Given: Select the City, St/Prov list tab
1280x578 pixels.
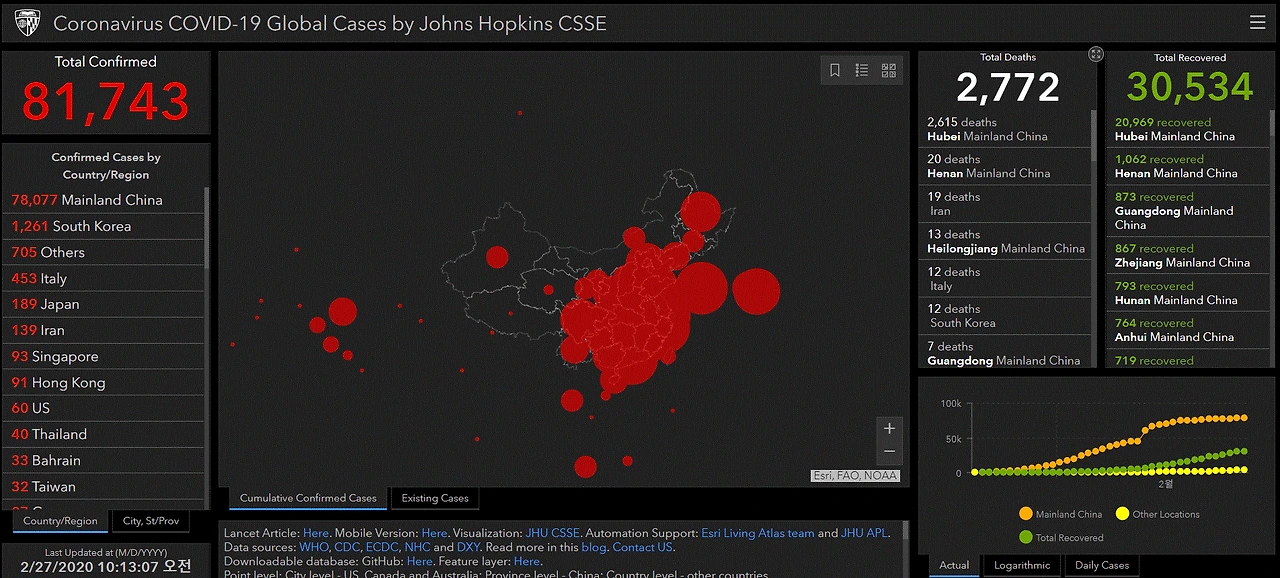Looking at the screenshot, I should (151, 521).
